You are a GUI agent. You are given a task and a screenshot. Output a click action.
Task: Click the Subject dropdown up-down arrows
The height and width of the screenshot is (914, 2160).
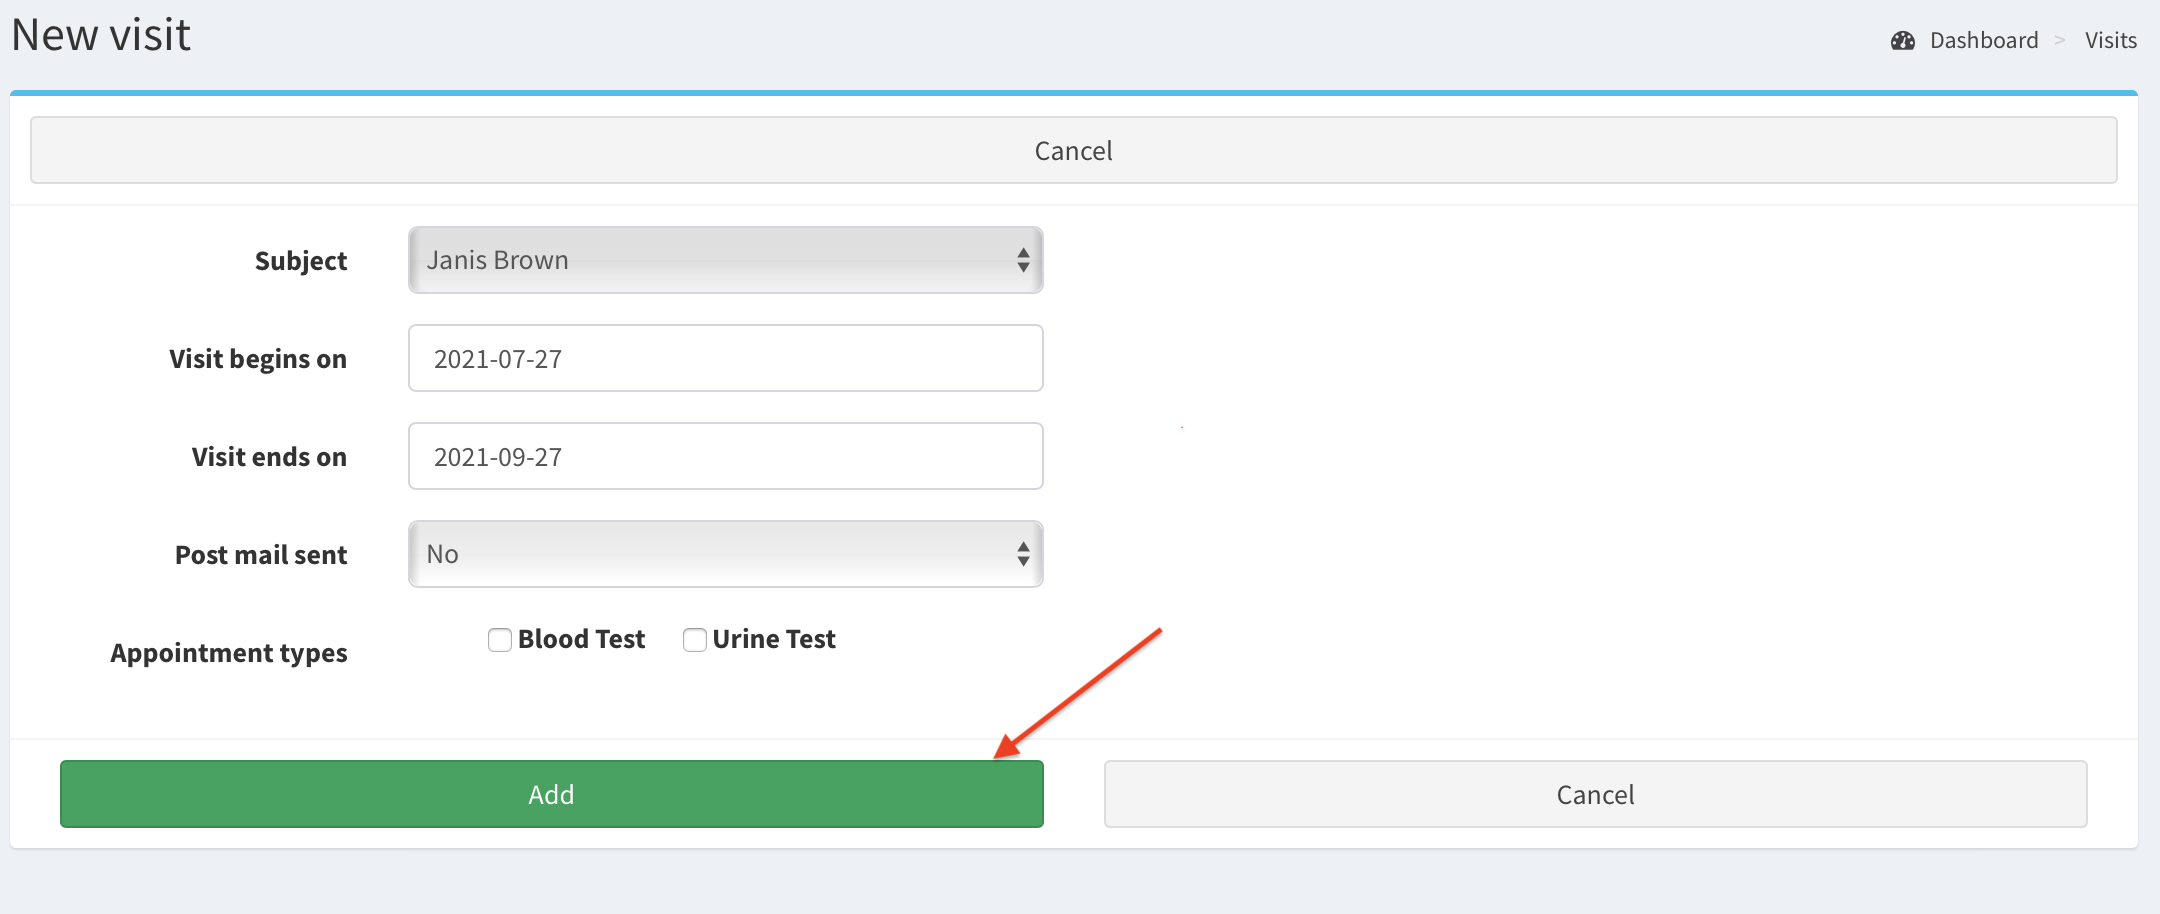[1023, 260]
